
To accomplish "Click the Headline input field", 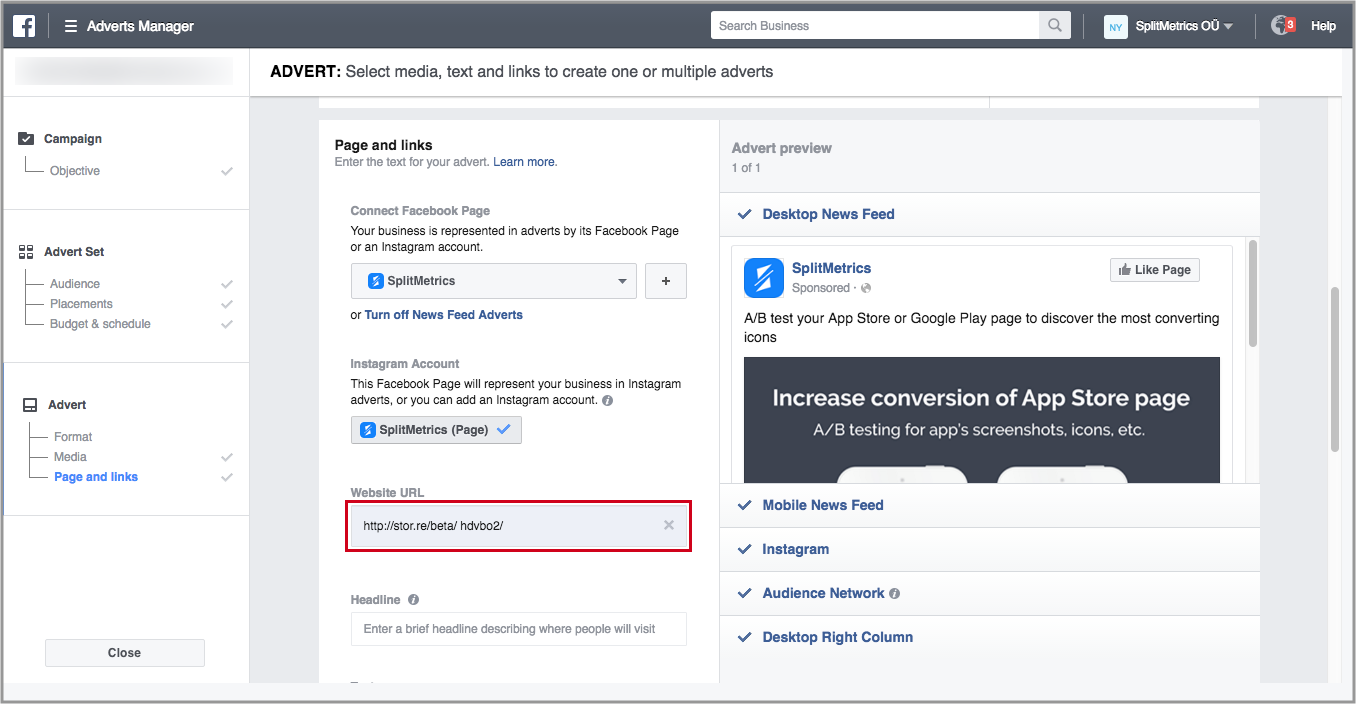I will click(x=518, y=629).
